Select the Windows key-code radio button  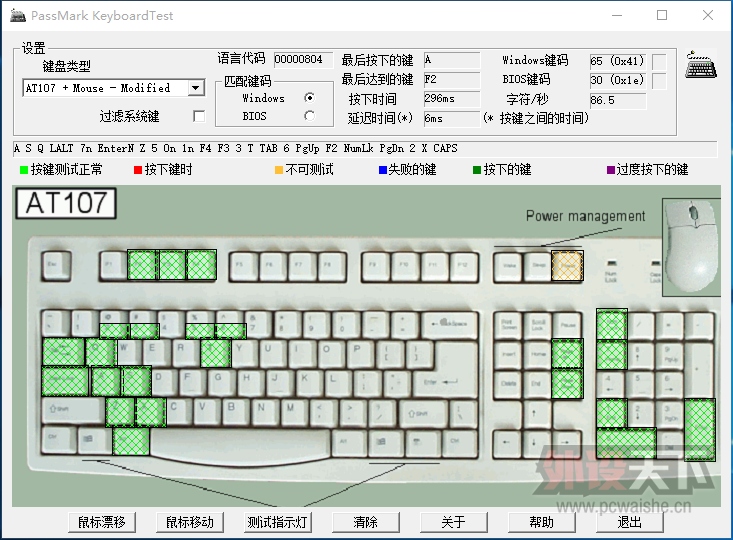tap(309, 98)
